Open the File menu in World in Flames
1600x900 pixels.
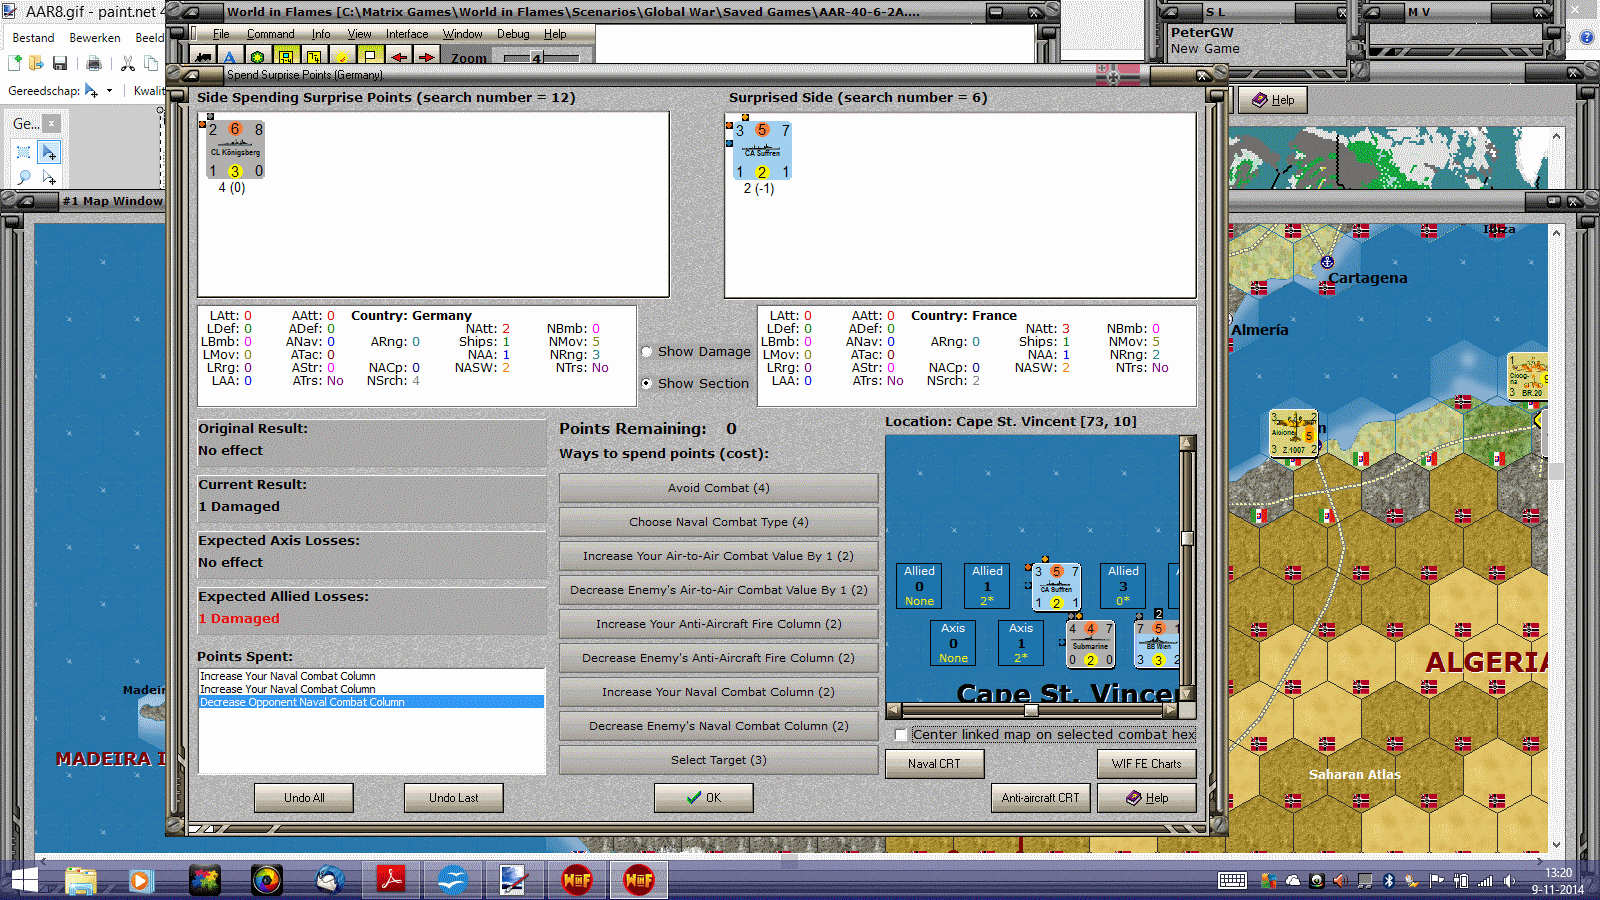coord(221,34)
